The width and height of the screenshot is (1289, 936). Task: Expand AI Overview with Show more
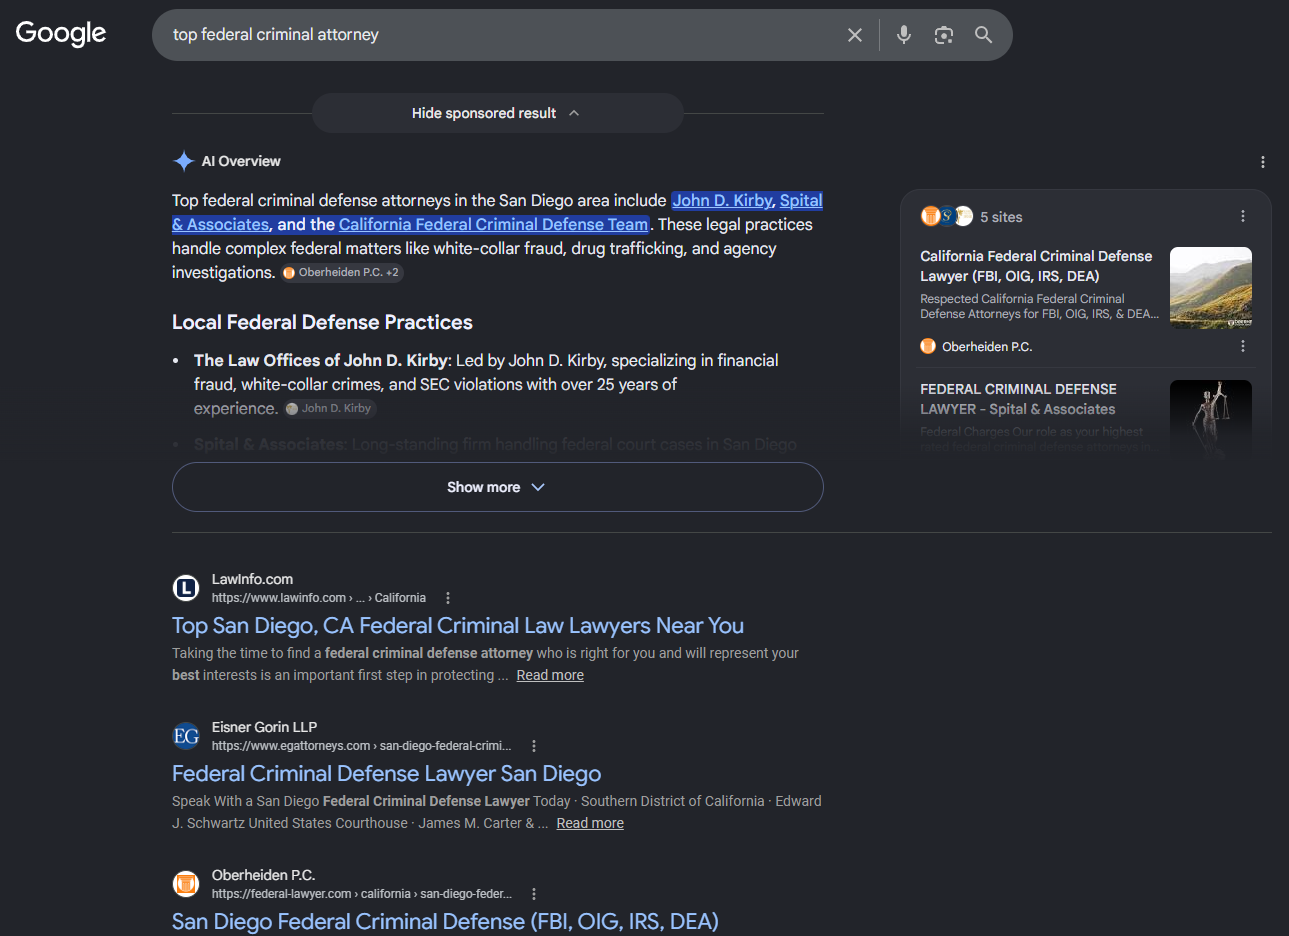[498, 487]
